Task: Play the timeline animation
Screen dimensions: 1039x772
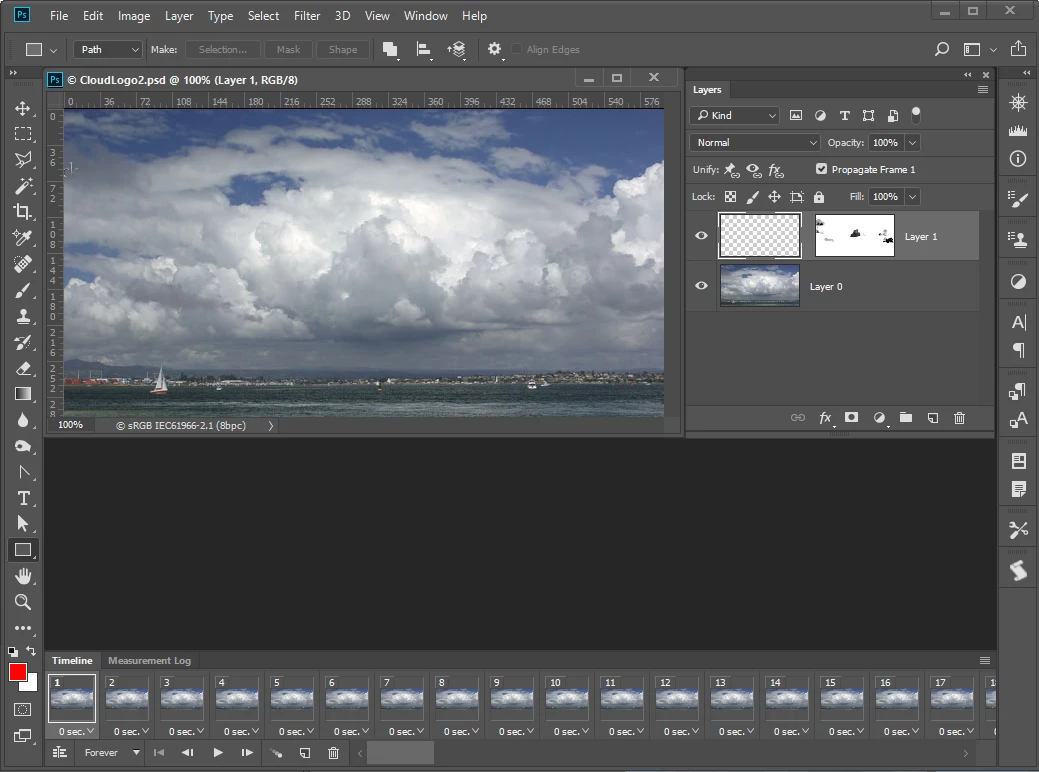Action: tap(218, 753)
